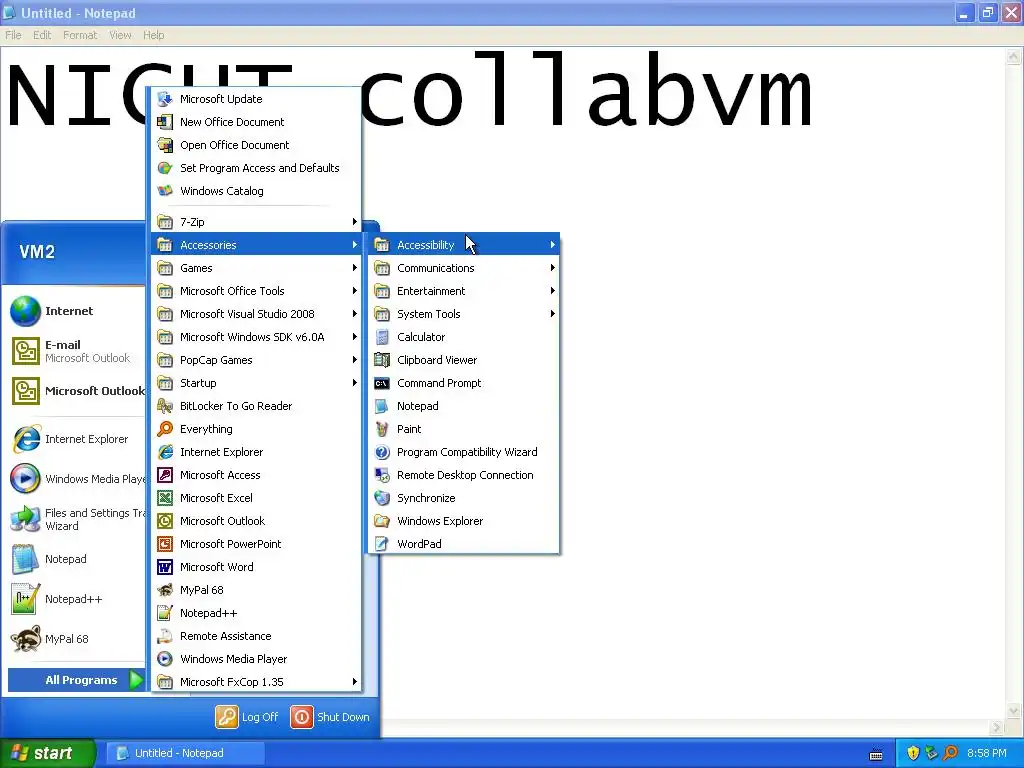The height and width of the screenshot is (768, 1024).
Task: Expand the Microsoft Windows SDK v6.0A submenu arrow
Action: [355, 337]
